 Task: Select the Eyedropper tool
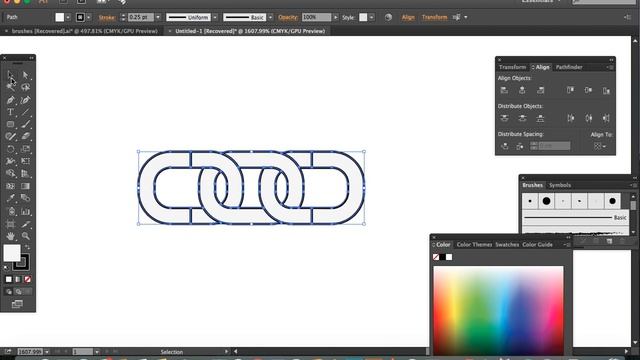tap(11, 198)
